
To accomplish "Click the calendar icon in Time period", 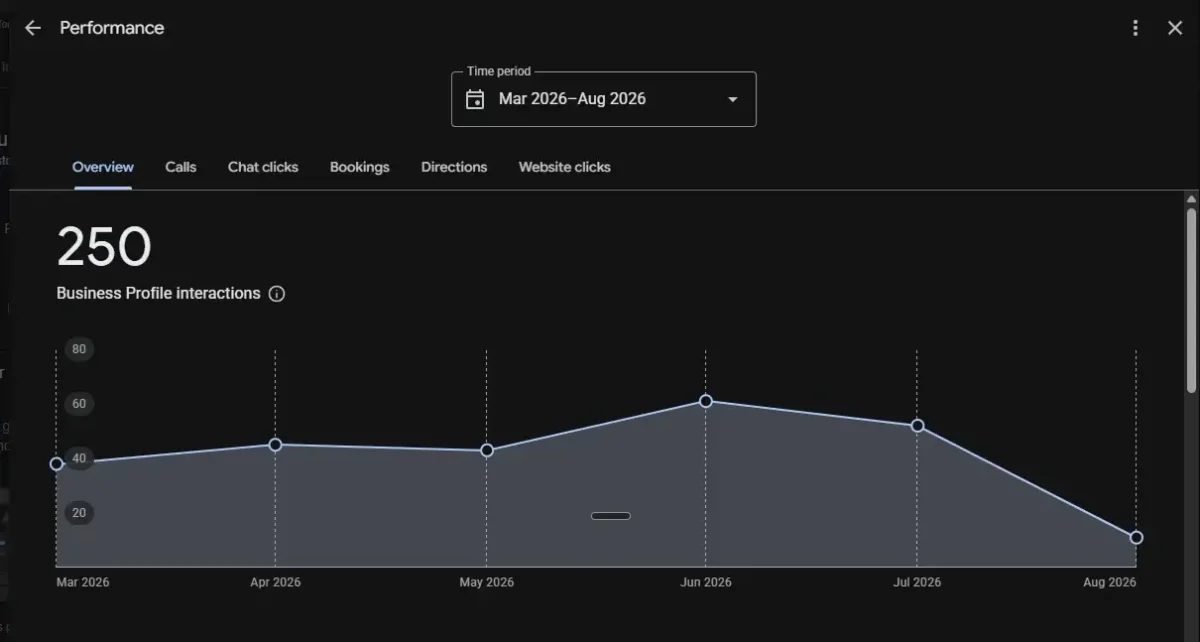I will [475, 99].
